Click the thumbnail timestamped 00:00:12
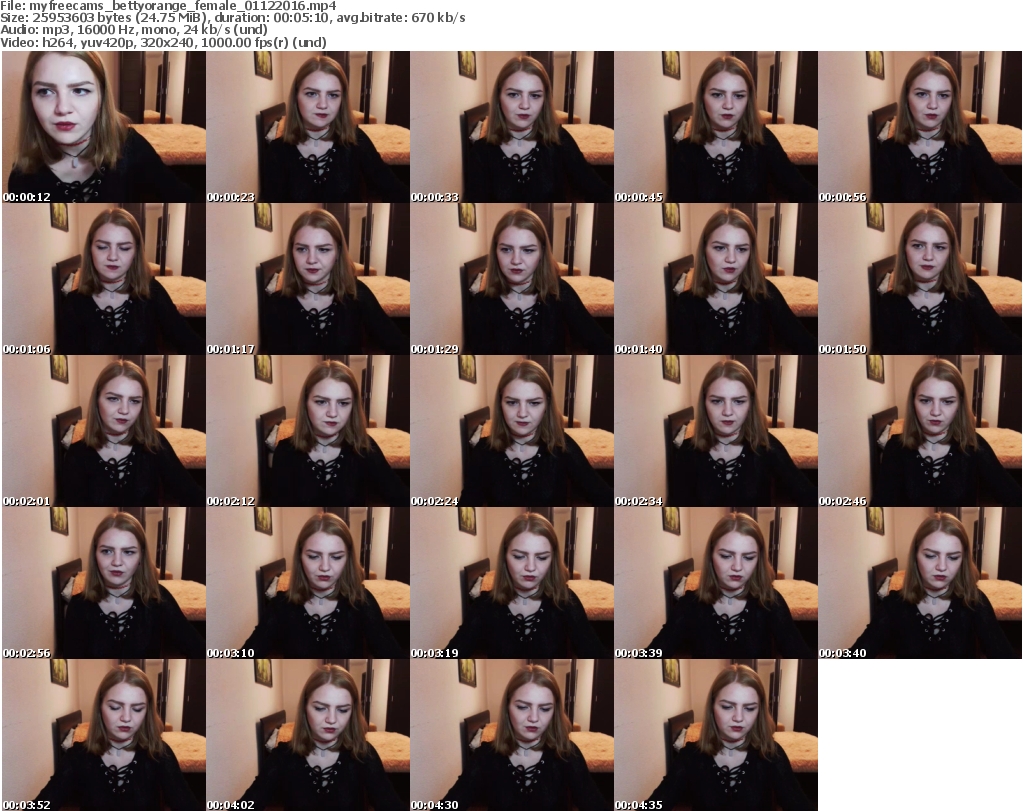Screen dimensions: 1024x811 [103, 127]
